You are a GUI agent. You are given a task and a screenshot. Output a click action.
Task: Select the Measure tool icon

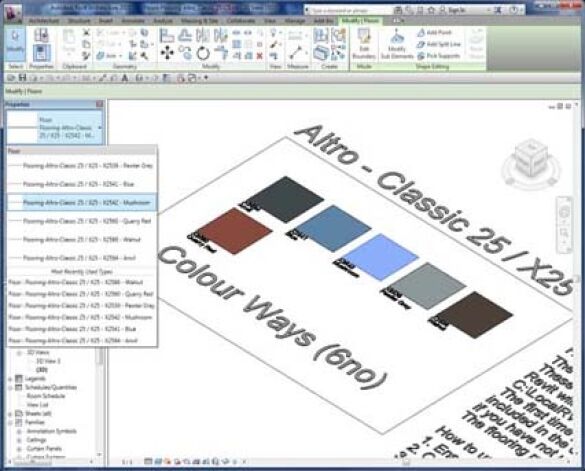tap(295, 53)
